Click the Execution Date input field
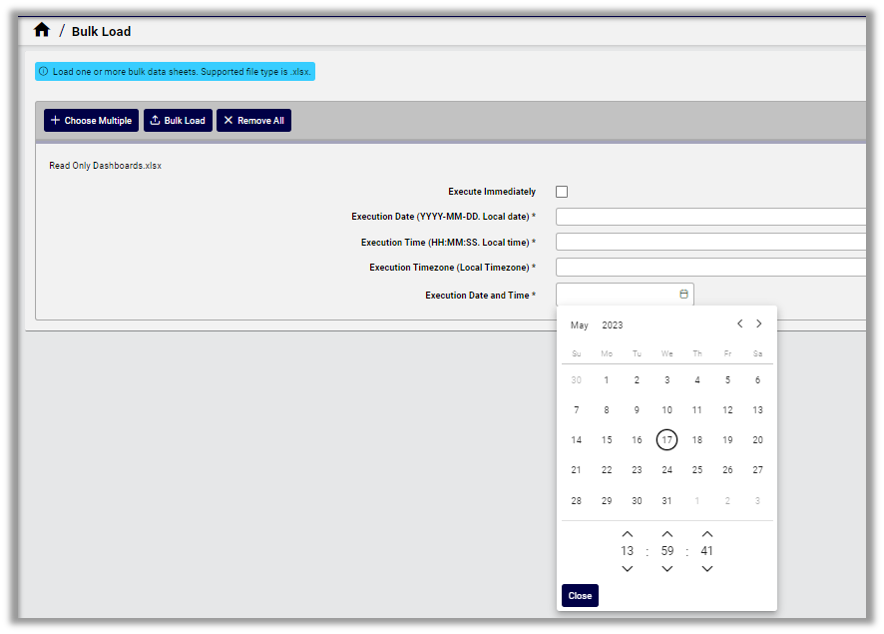The image size is (884, 634). (710, 216)
